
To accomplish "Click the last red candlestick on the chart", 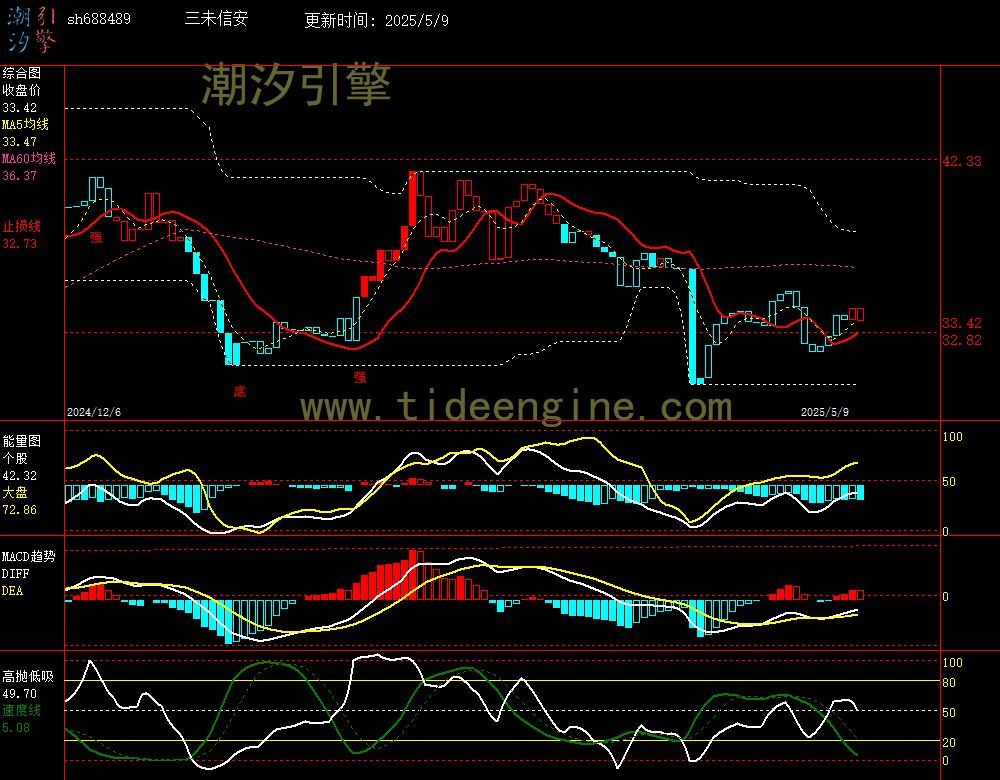I will (860, 314).
